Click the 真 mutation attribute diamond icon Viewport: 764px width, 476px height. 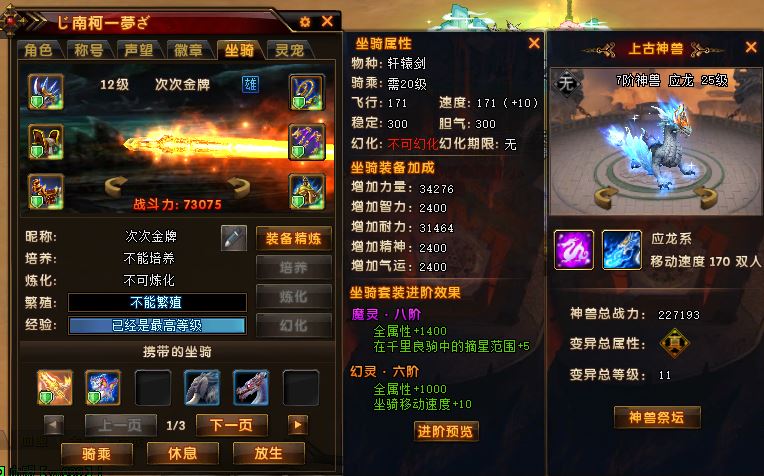click(674, 343)
